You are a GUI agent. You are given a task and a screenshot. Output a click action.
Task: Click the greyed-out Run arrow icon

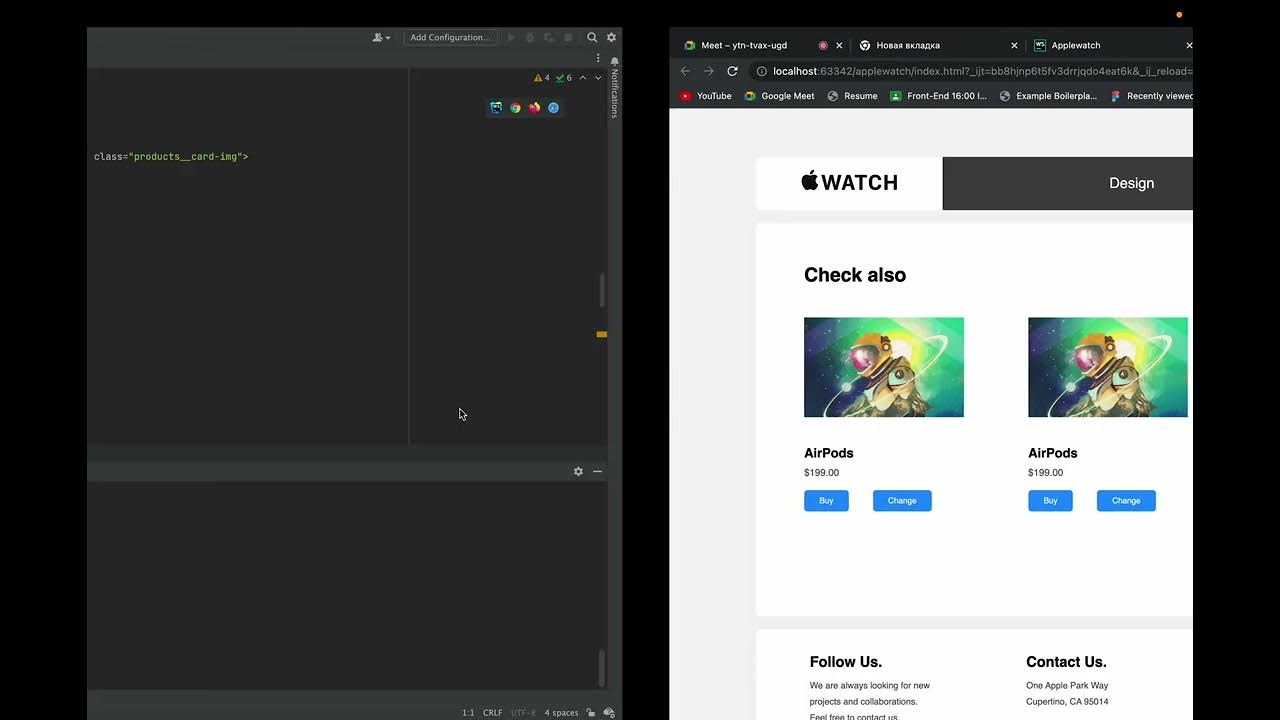[x=511, y=37]
